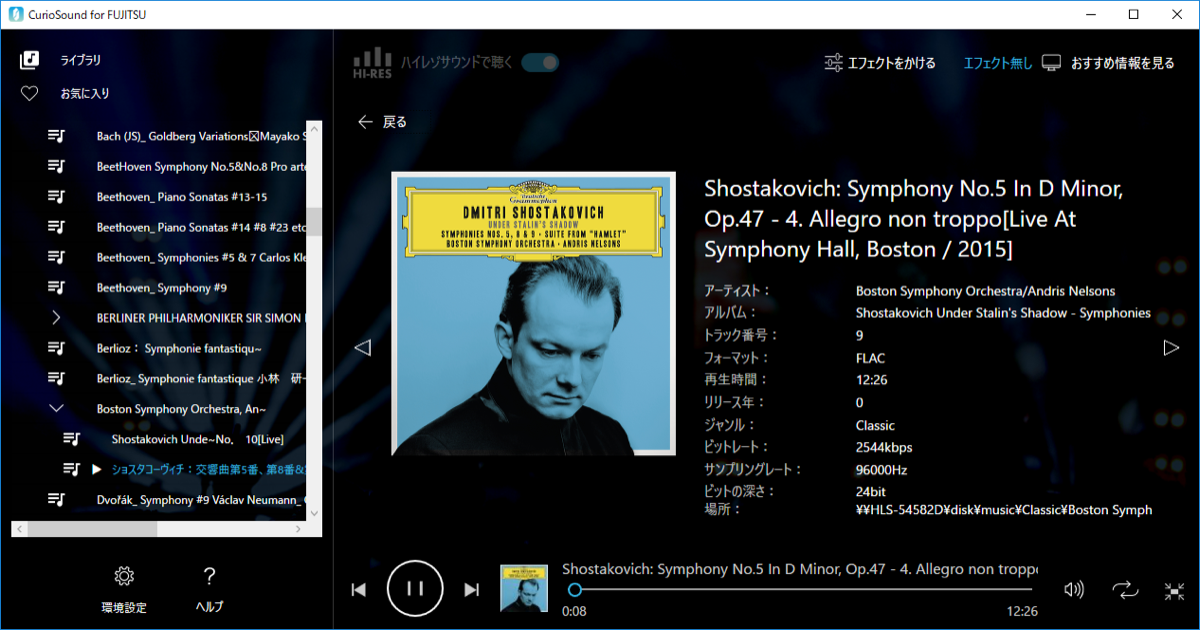The image size is (1200, 630).
Task: Expand the BERLINER PHILHARMONIKER SIR SIMON entry
Action: [x=56, y=317]
